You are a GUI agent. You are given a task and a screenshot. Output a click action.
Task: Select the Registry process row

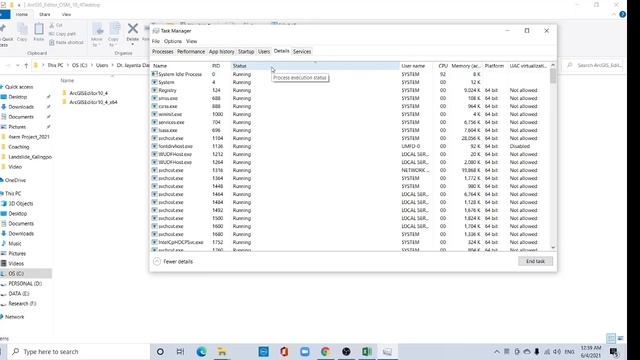(350, 90)
